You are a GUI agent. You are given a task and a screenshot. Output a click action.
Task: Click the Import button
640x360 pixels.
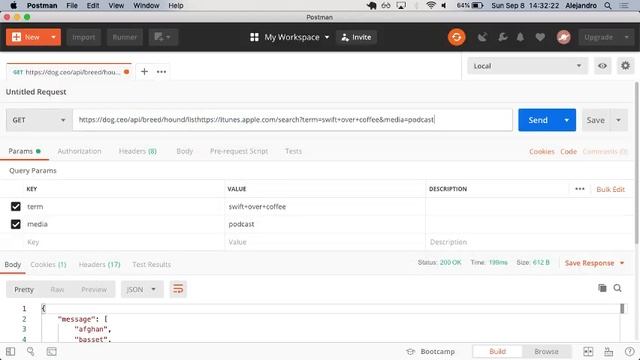tap(84, 37)
